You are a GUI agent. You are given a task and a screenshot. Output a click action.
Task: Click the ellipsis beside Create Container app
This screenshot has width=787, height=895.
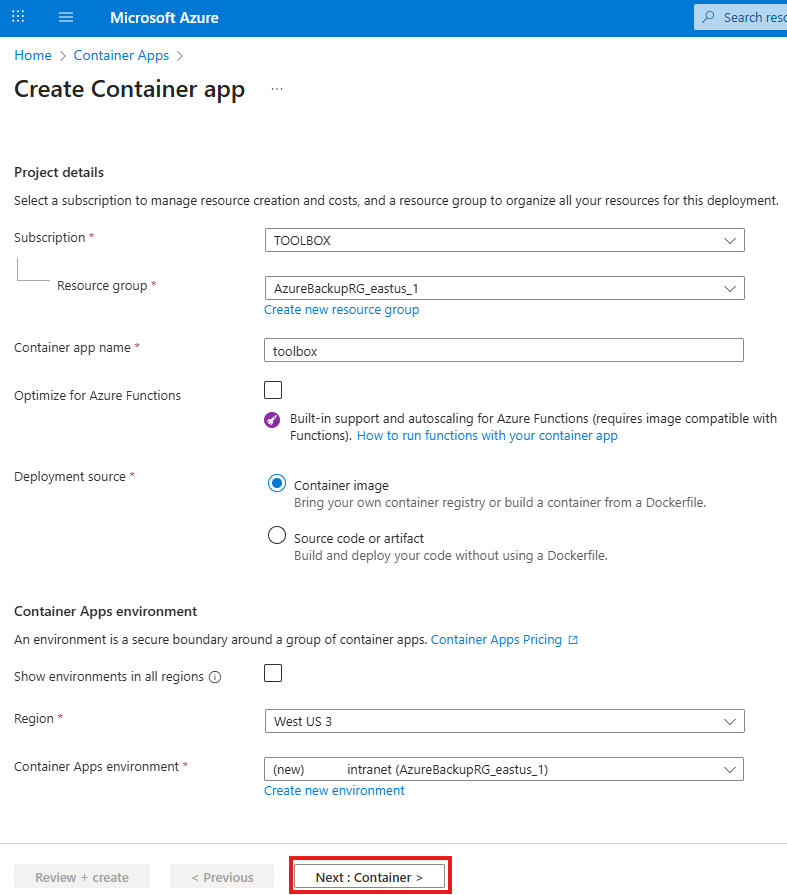click(x=277, y=89)
